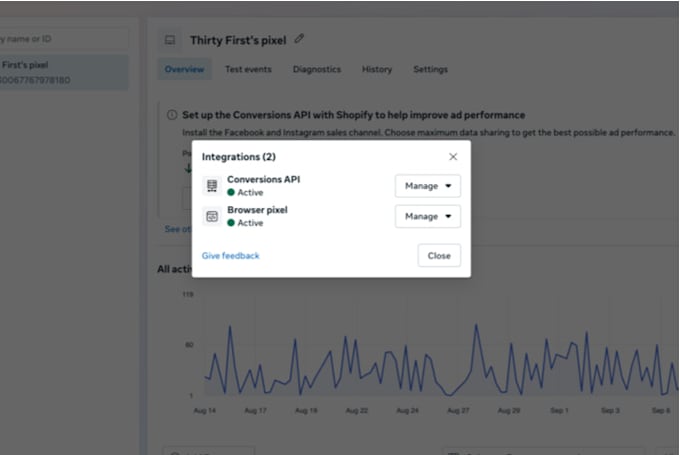Screen dimensions: 680x455
Task: Open the History tab
Action: click(376, 69)
